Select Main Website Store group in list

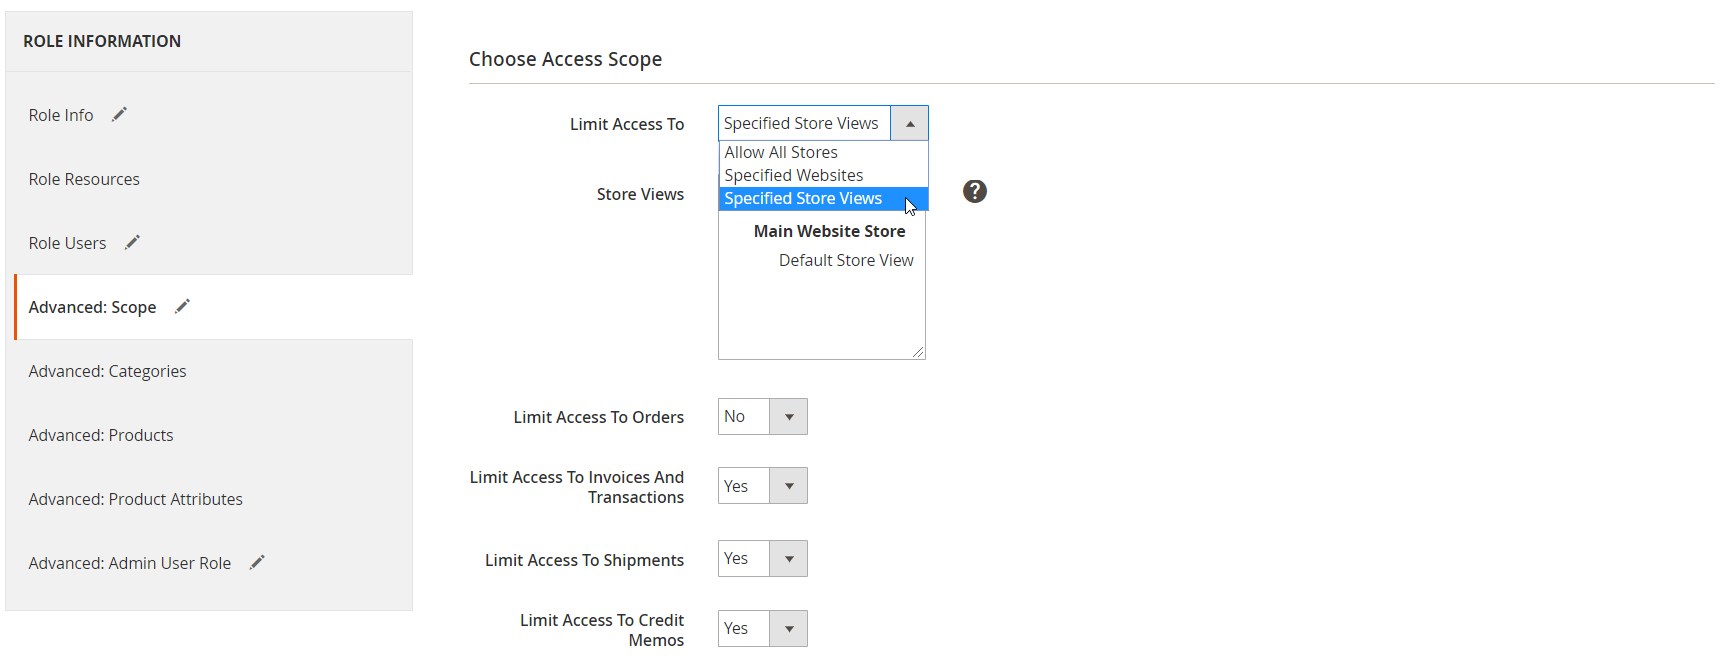[829, 231]
